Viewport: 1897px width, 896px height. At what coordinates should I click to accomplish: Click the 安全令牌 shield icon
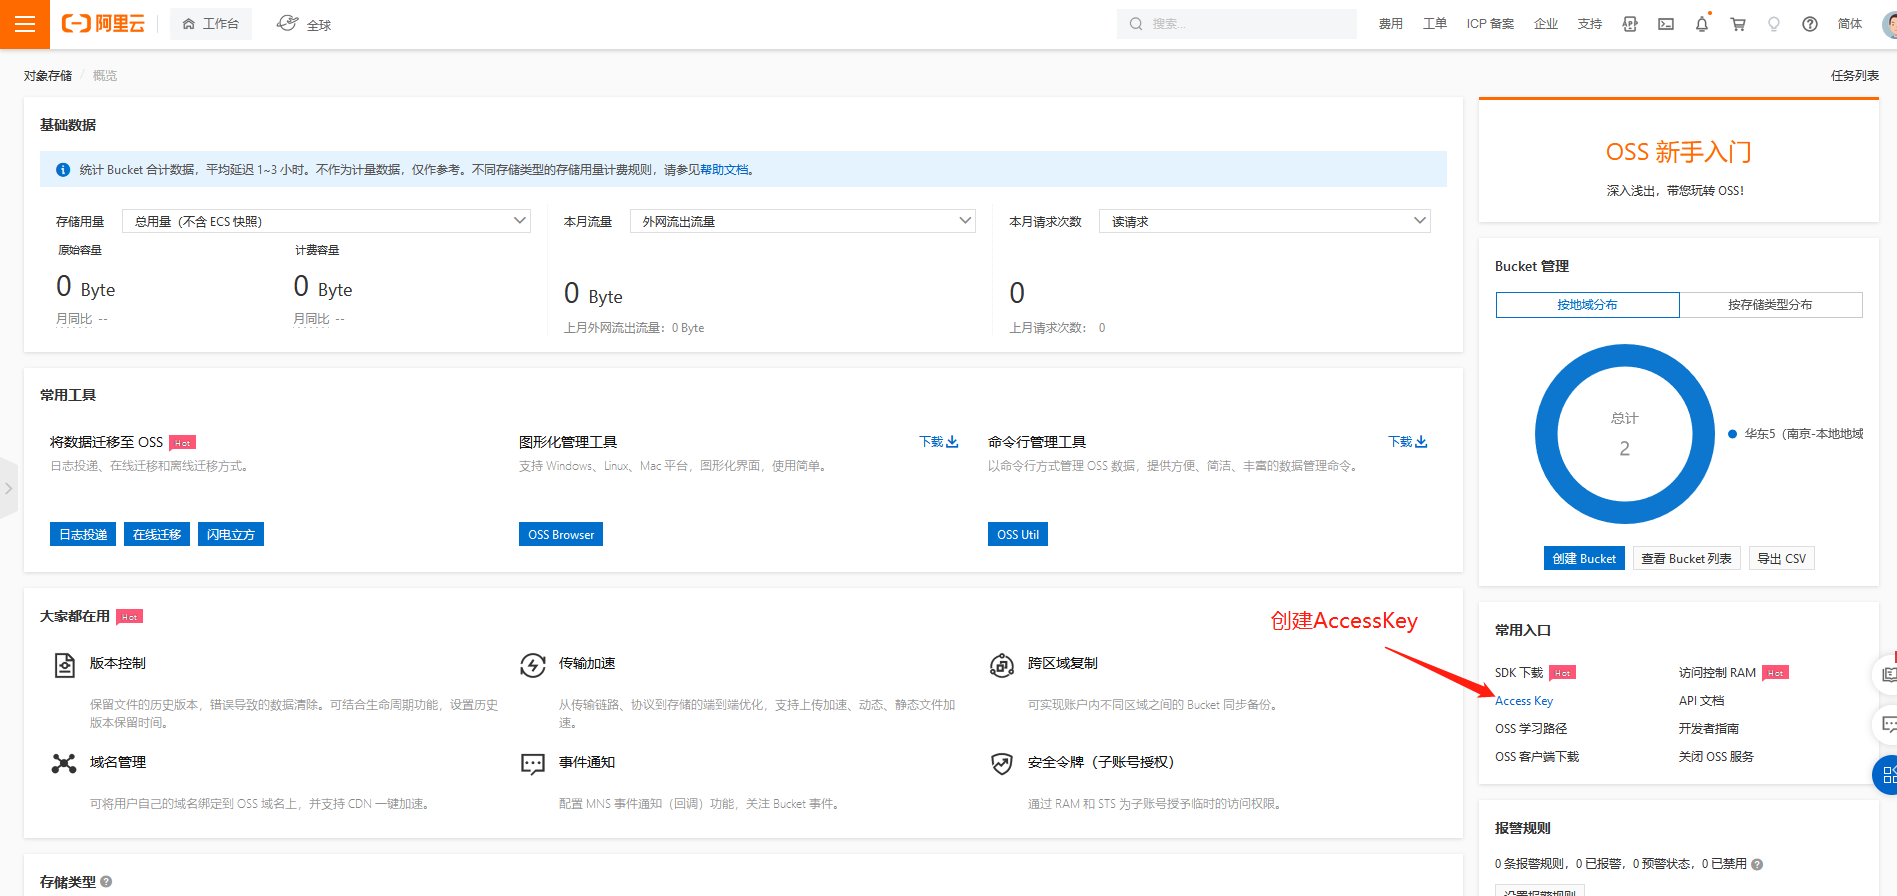tap(1002, 764)
